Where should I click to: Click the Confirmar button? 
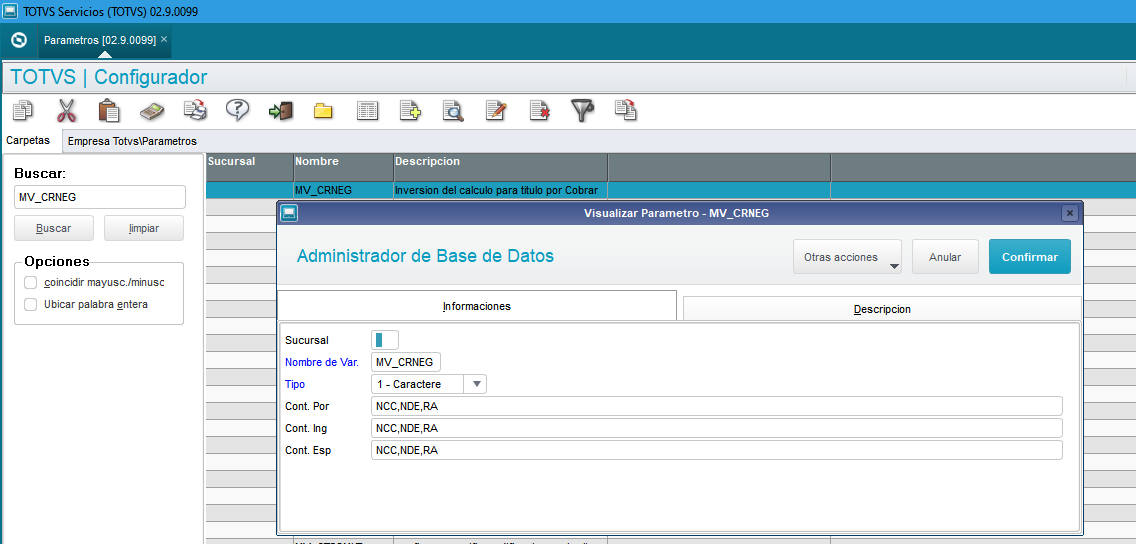tap(1030, 257)
